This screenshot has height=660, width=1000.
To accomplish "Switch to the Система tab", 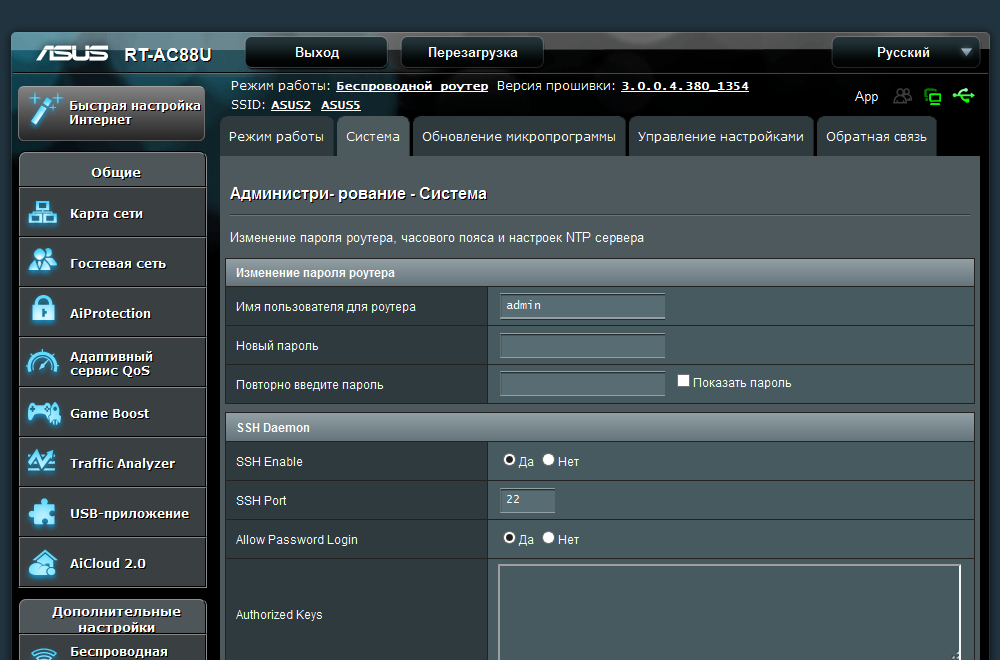I will coord(373,136).
